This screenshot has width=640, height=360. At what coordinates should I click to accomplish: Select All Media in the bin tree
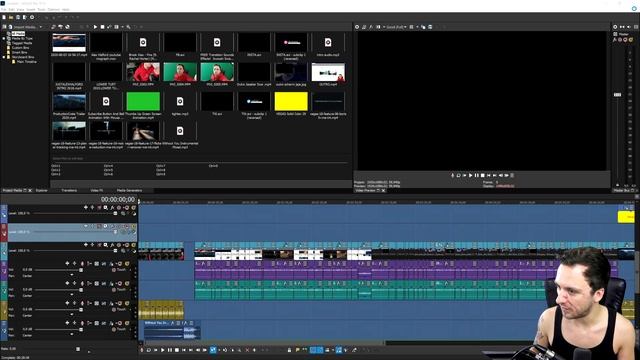(x=18, y=33)
